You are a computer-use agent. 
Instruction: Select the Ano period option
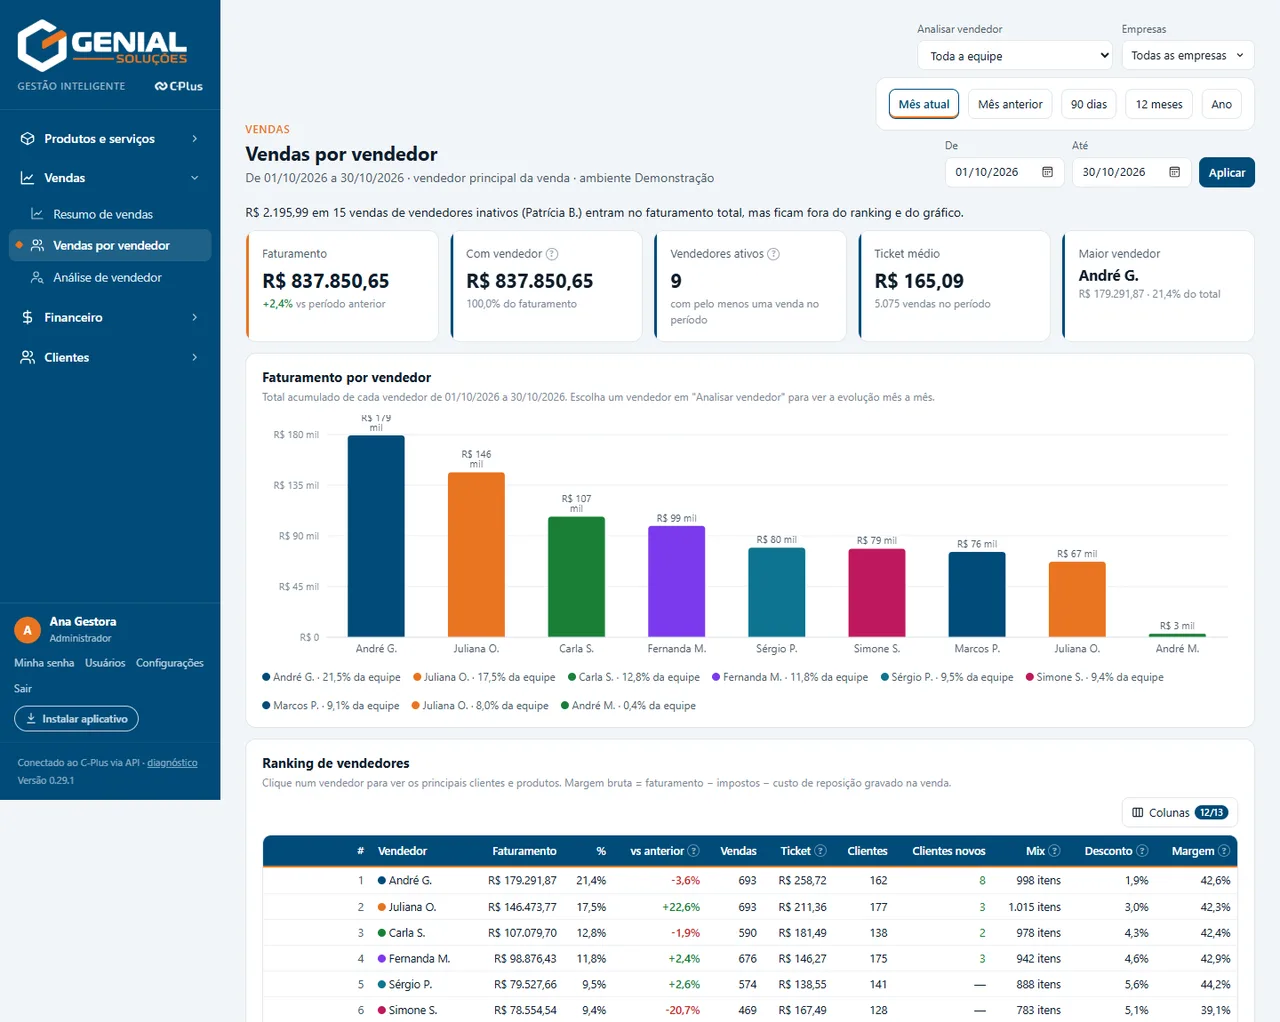coord(1222,104)
